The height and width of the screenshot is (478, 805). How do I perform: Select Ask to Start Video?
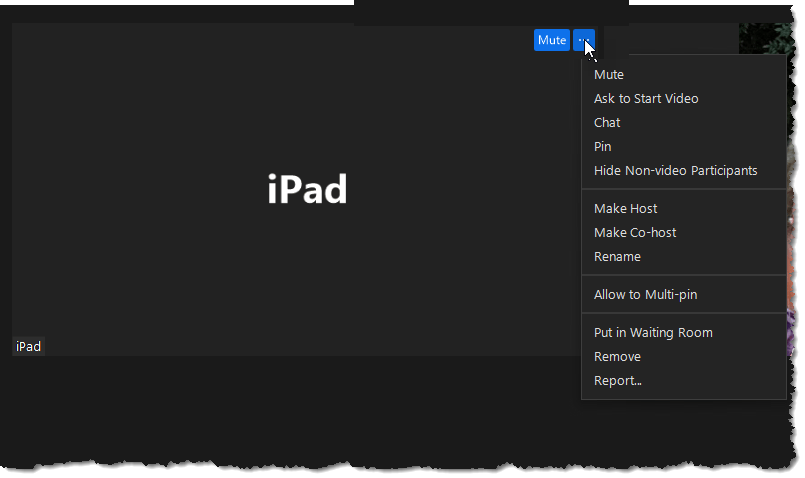[x=646, y=99]
